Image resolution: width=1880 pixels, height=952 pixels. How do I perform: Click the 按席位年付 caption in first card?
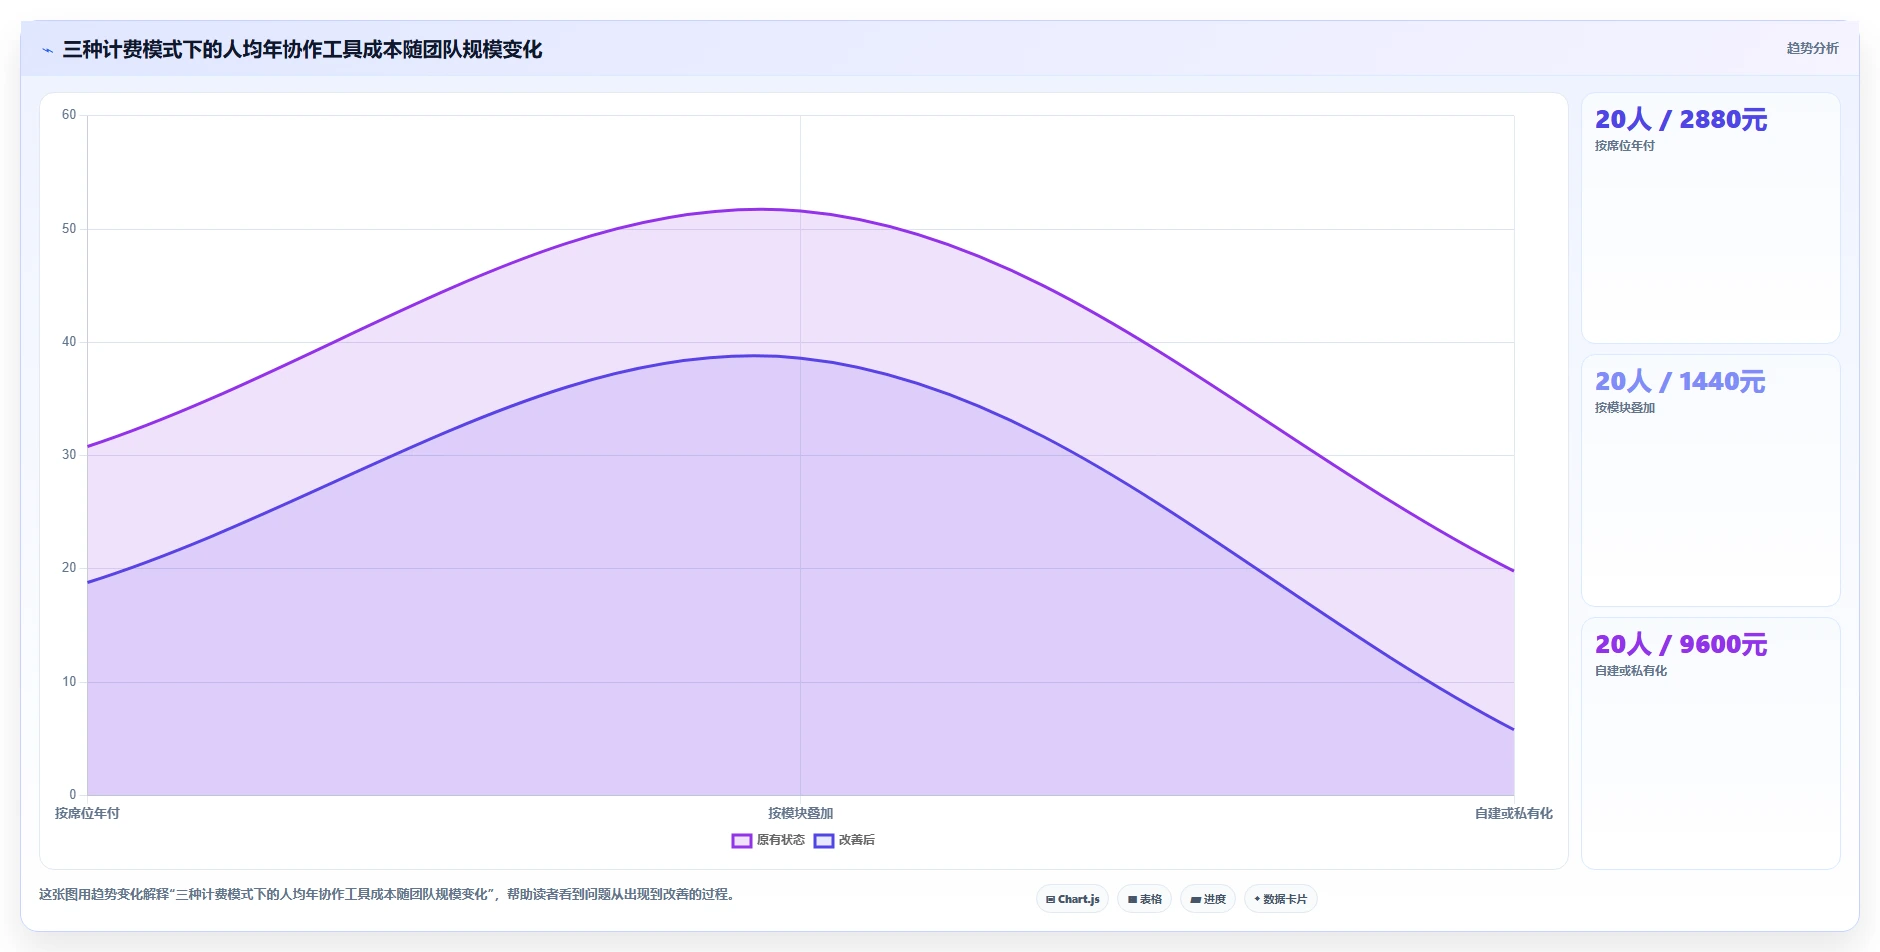[1624, 146]
